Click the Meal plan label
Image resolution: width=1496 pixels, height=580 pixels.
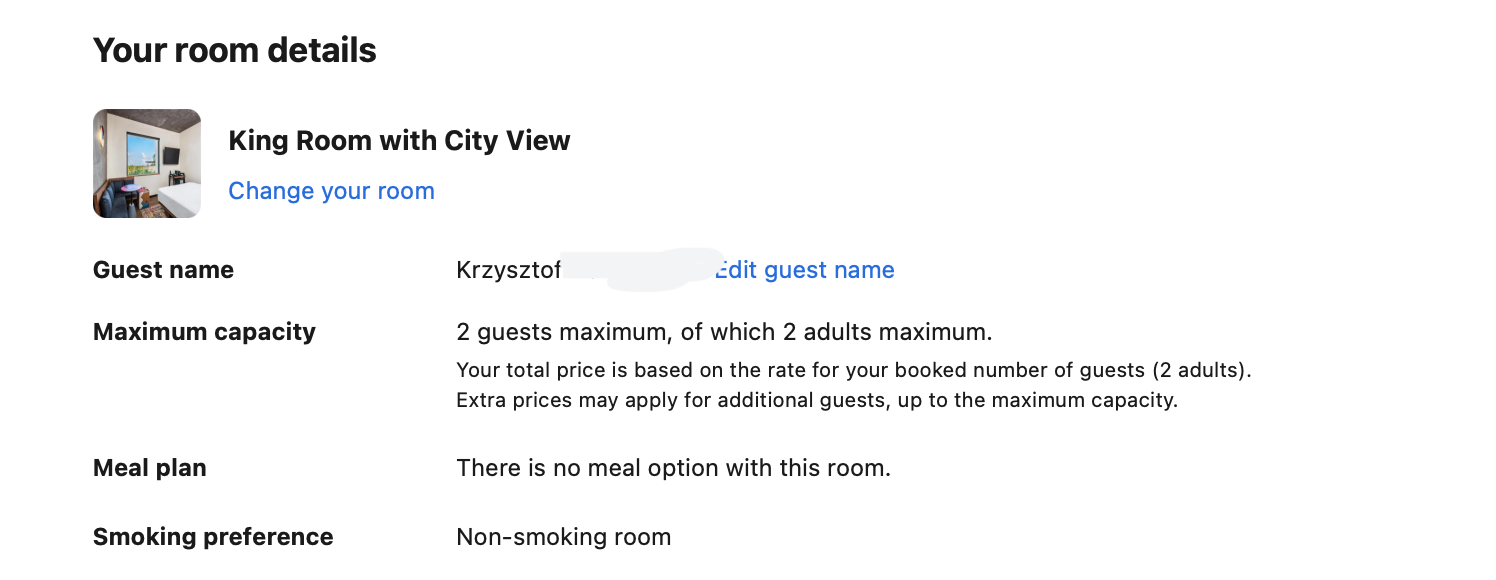pyautogui.click(x=150, y=468)
